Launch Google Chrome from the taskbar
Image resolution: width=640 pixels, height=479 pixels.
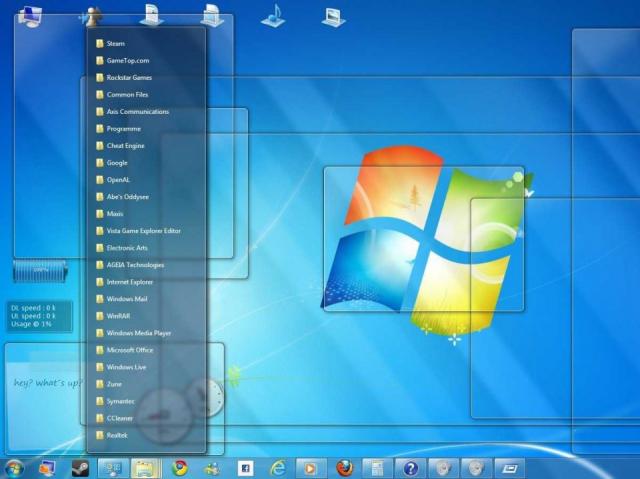coord(180,468)
